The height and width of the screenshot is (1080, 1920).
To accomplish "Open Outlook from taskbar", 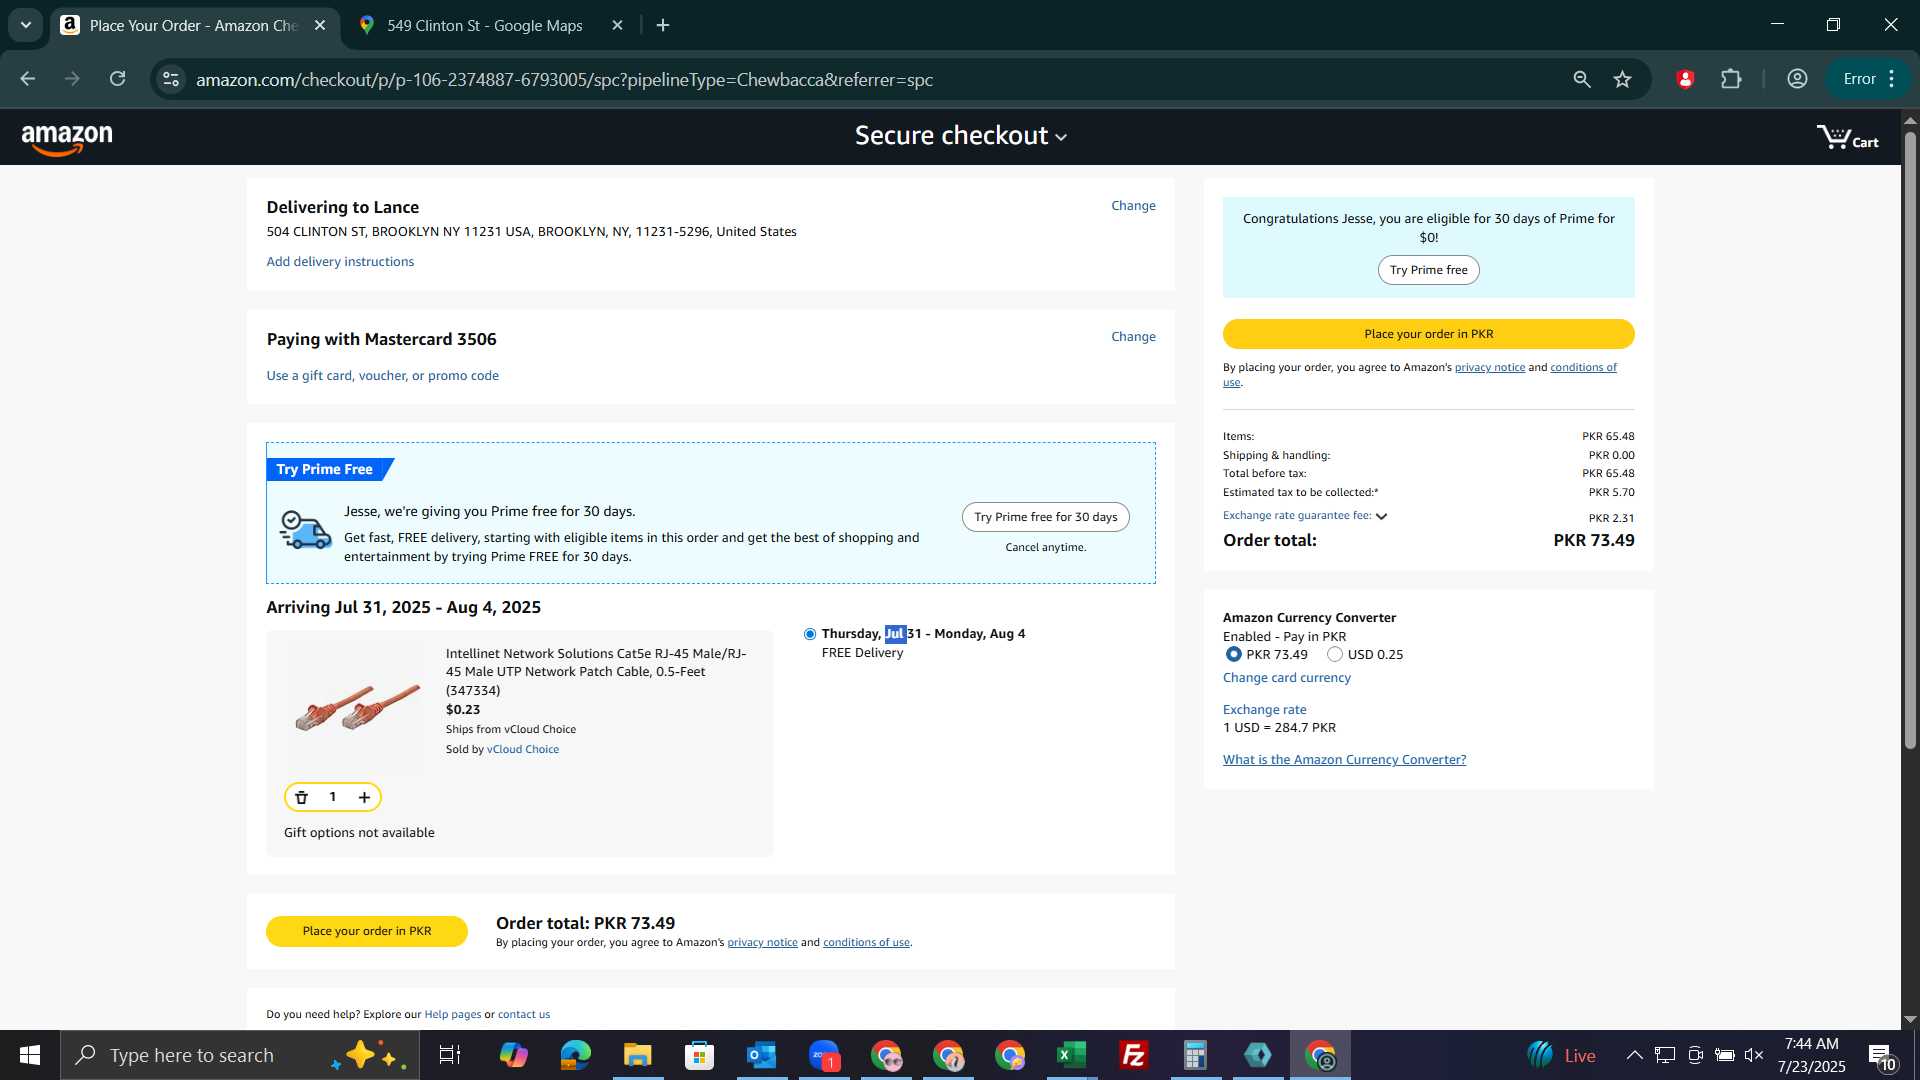I will click(761, 1055).
